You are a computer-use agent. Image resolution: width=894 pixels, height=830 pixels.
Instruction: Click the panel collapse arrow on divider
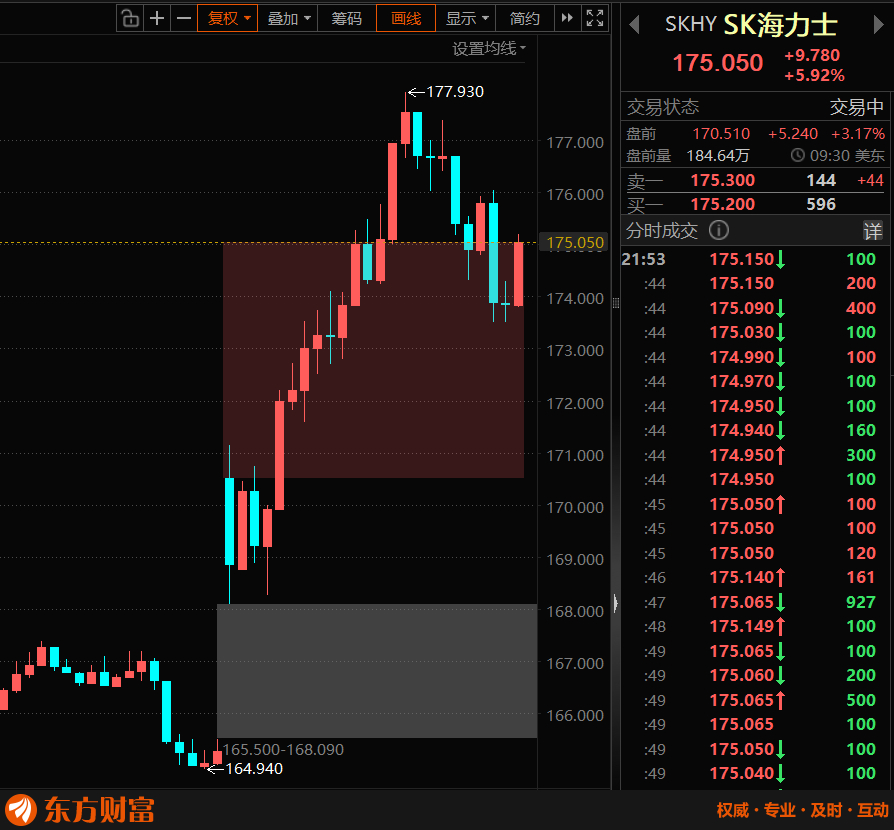click(616, 603)
